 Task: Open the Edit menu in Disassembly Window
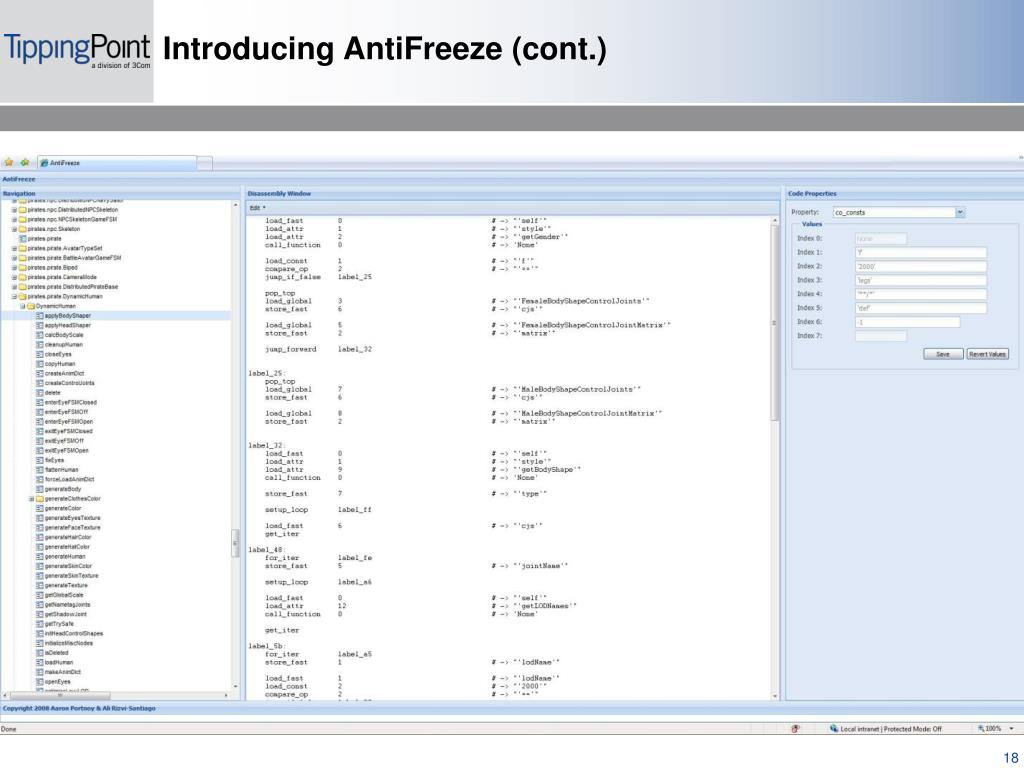tap(257, 208)
